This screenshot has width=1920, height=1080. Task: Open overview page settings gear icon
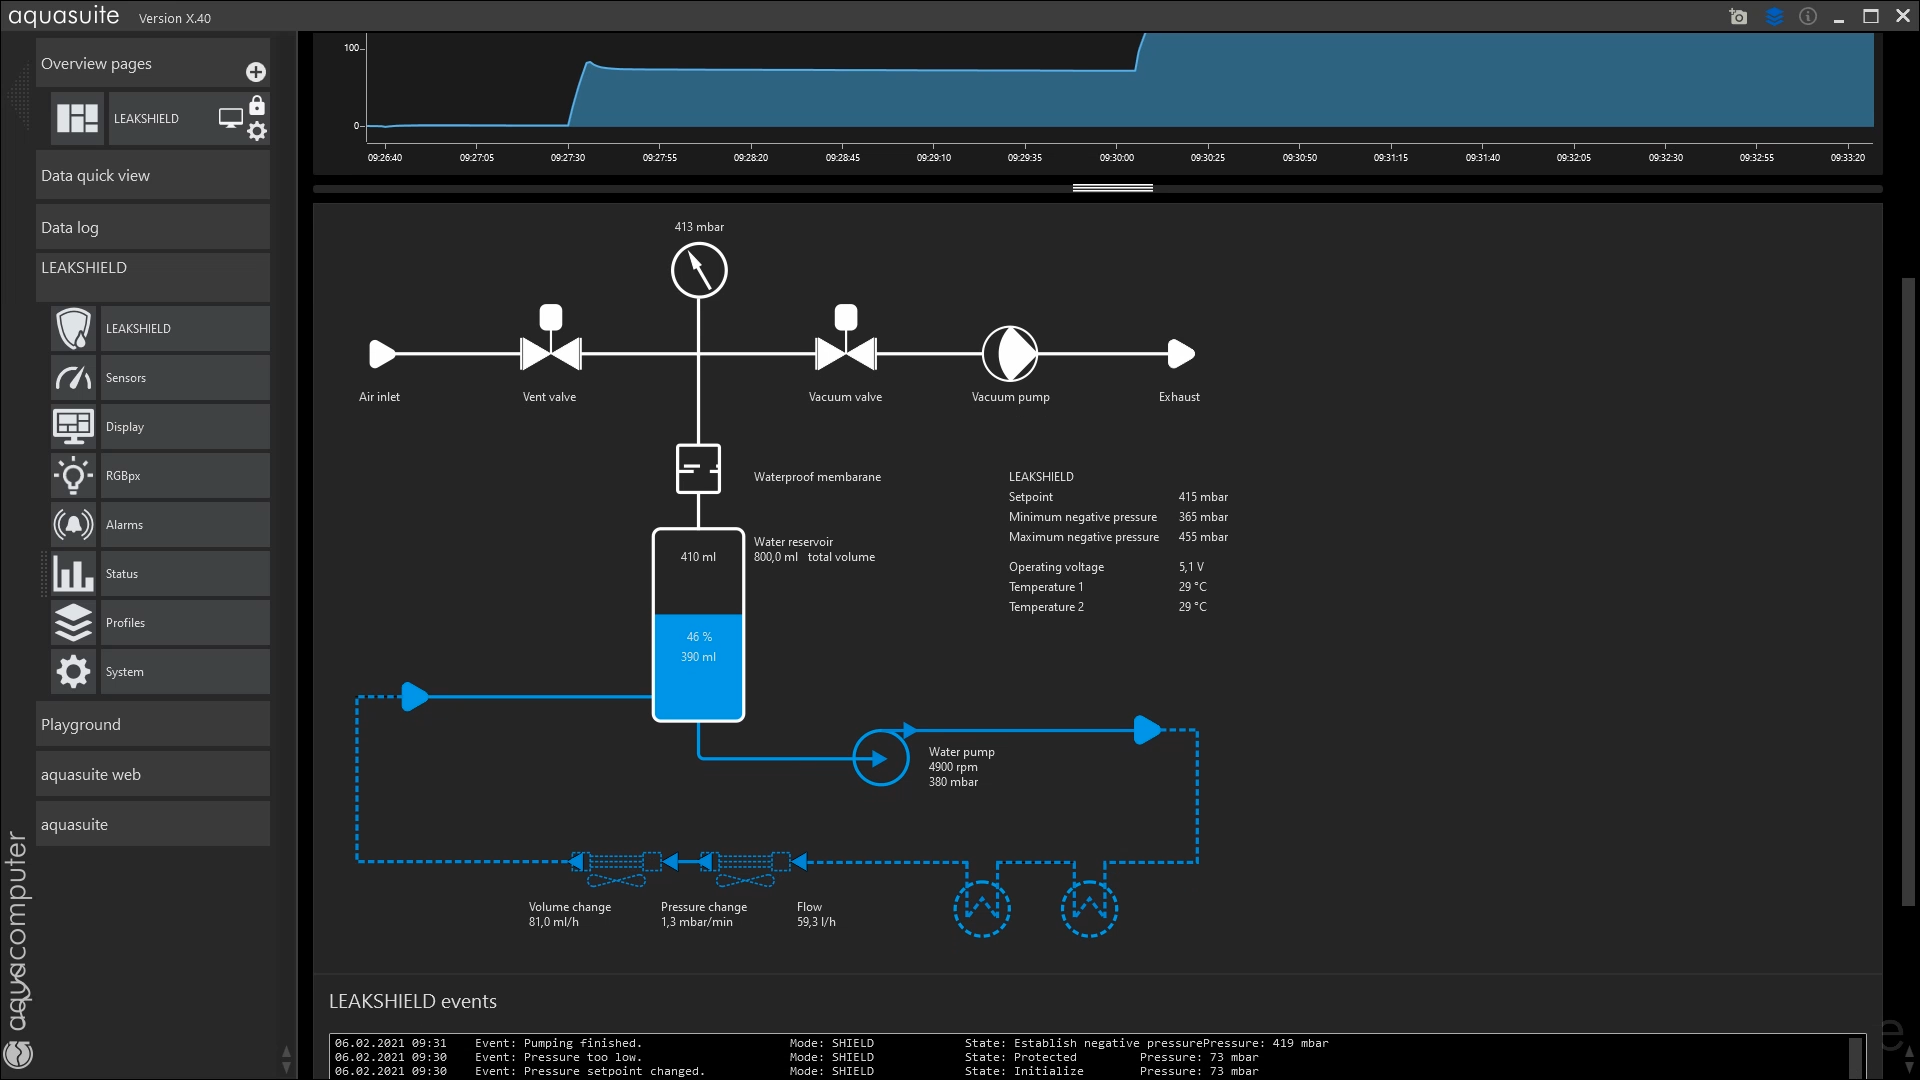click(257, 131)
